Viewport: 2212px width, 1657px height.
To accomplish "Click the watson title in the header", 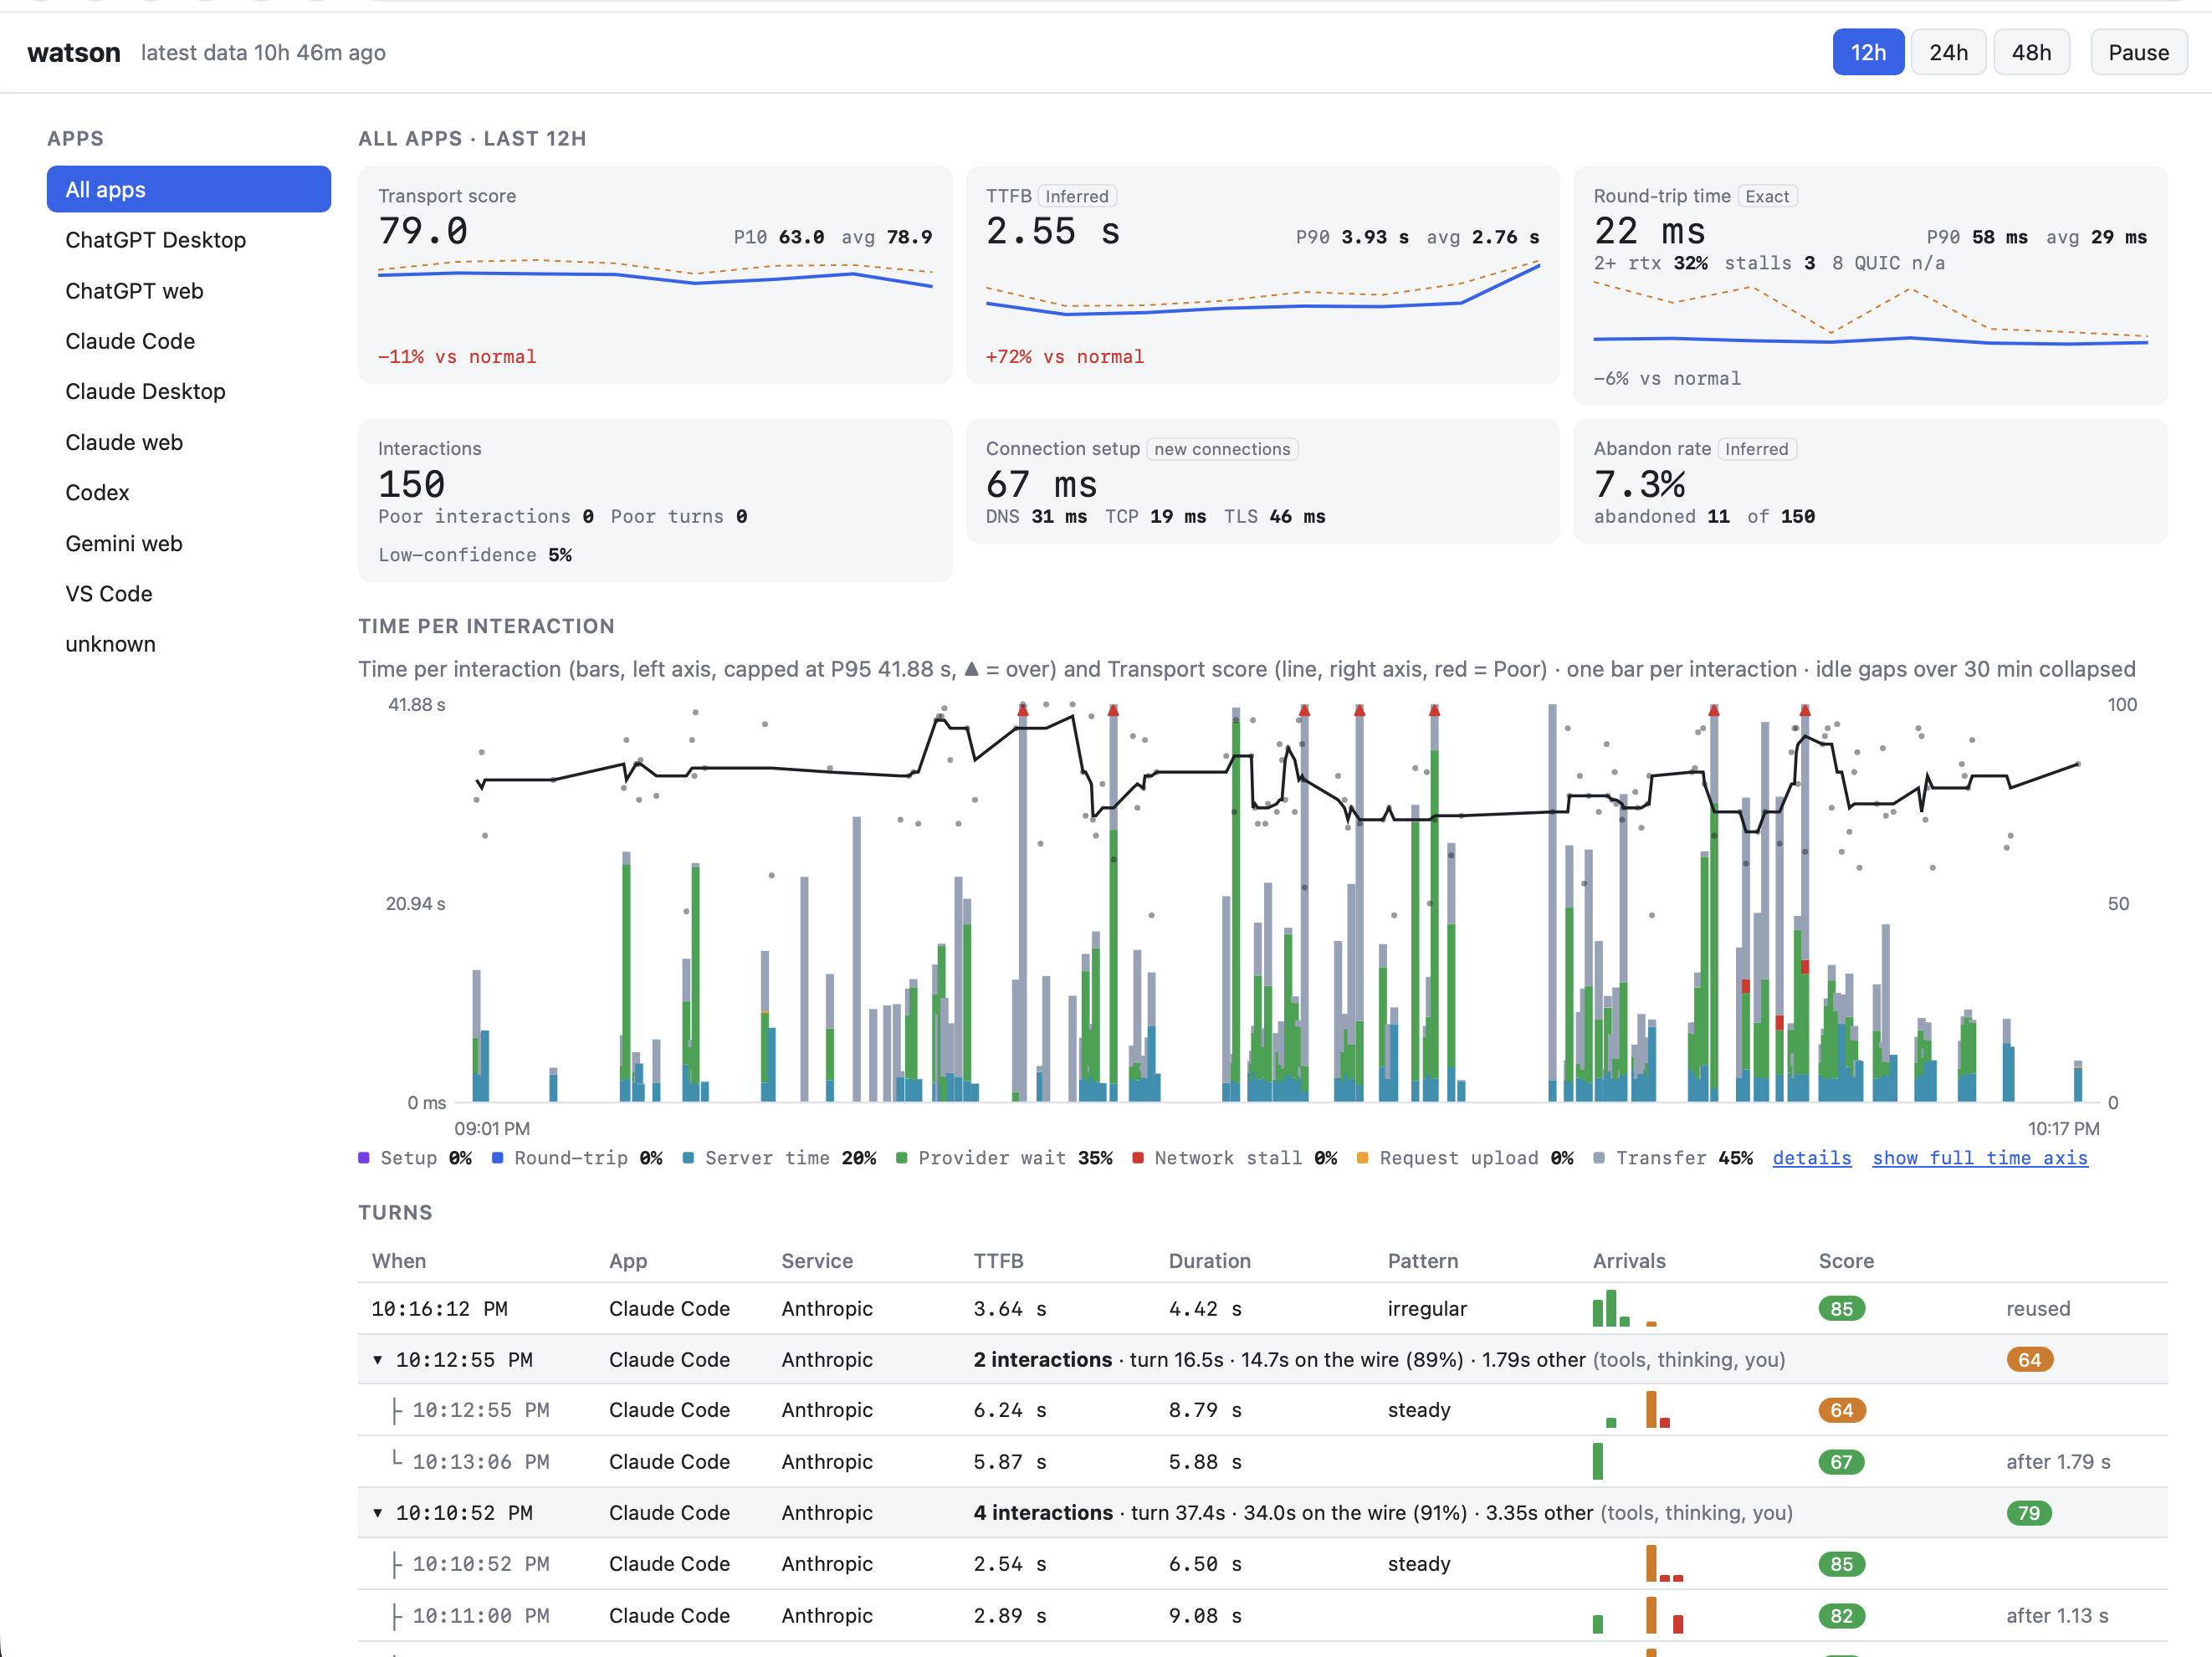I will click(x=73, y=52).
